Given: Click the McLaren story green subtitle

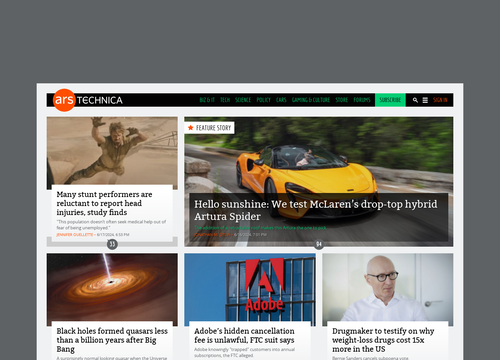Looking at the screenshot, I should pyautogui.click(x=260, y=228).
